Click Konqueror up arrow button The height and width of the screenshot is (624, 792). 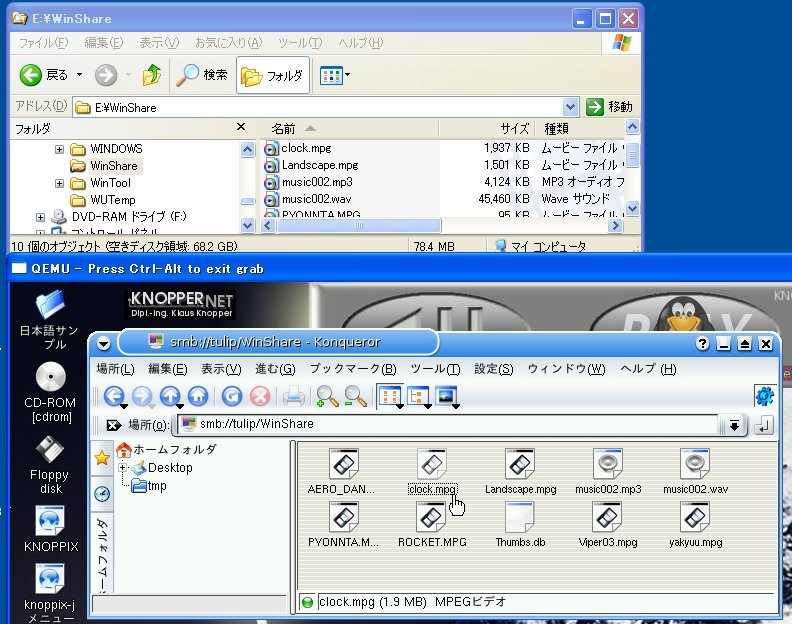[171, 396]
